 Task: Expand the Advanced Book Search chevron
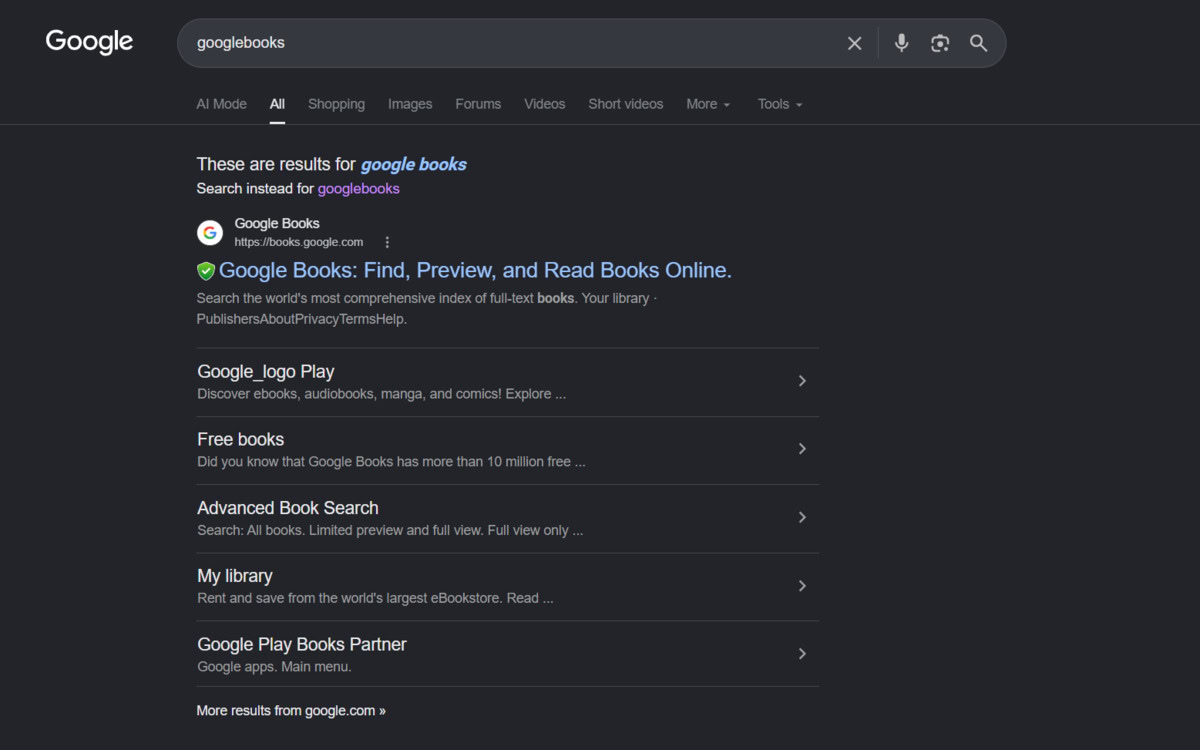802,517
